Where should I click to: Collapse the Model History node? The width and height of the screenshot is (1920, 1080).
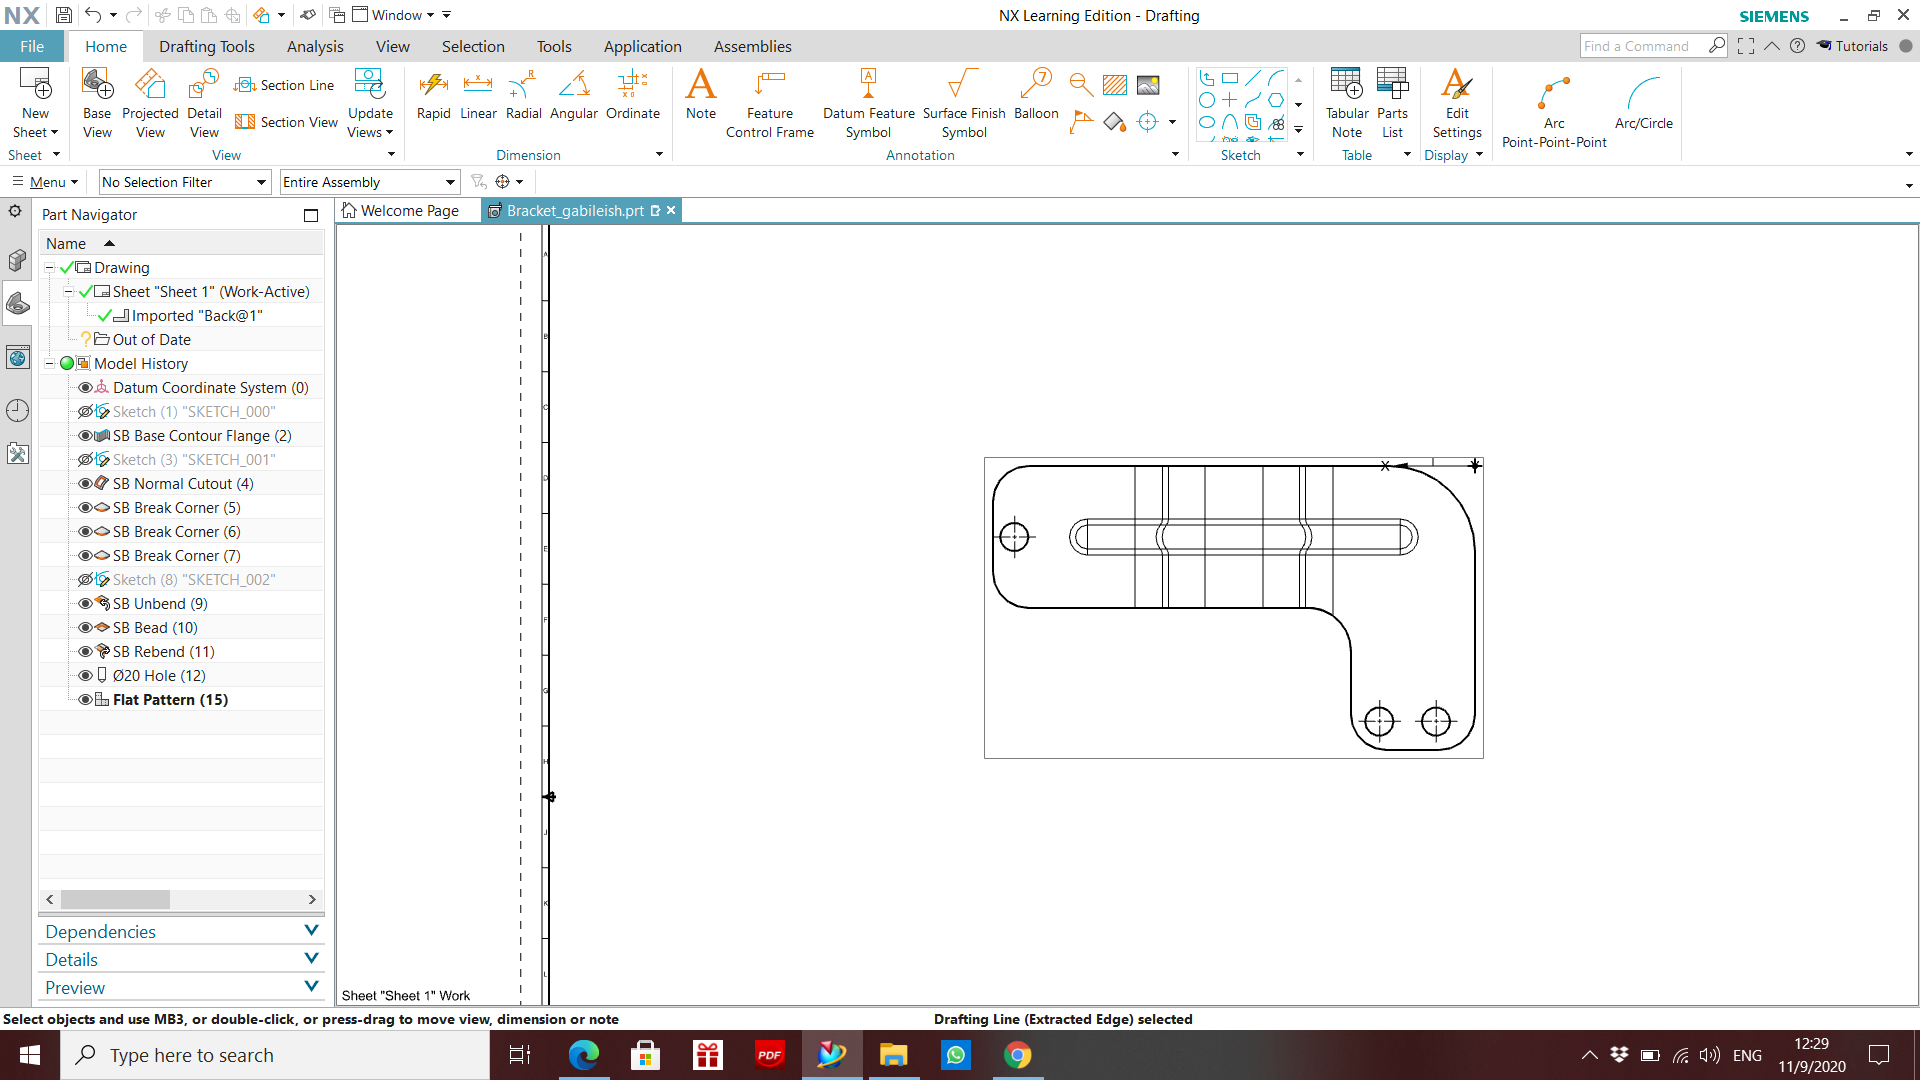(50, 364)
